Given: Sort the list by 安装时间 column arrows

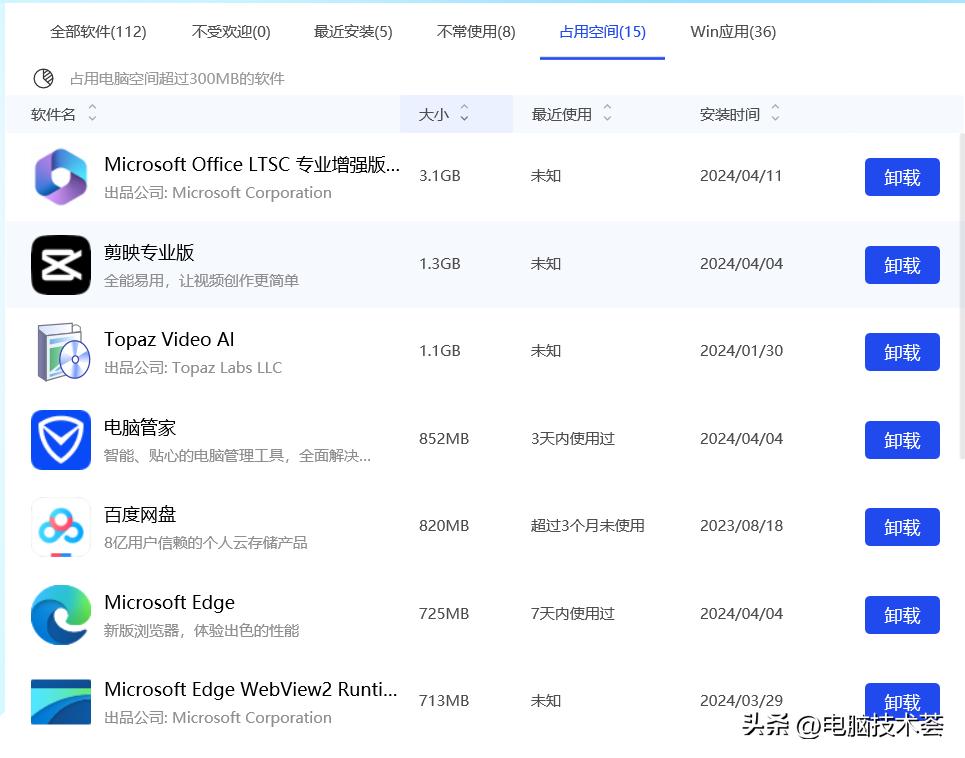Looking at the screenshot, I should click(x=775, y=113).
